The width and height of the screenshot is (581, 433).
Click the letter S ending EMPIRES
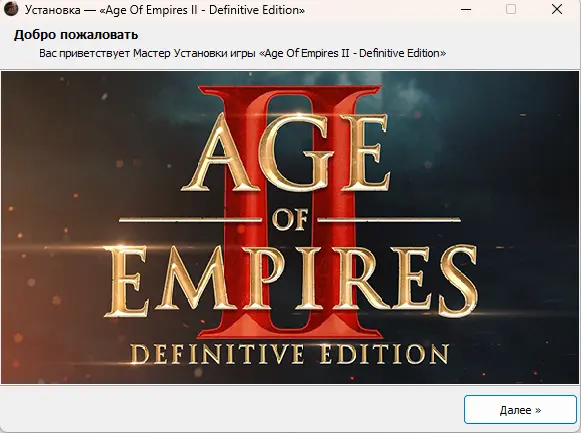(x=457, y=282)
